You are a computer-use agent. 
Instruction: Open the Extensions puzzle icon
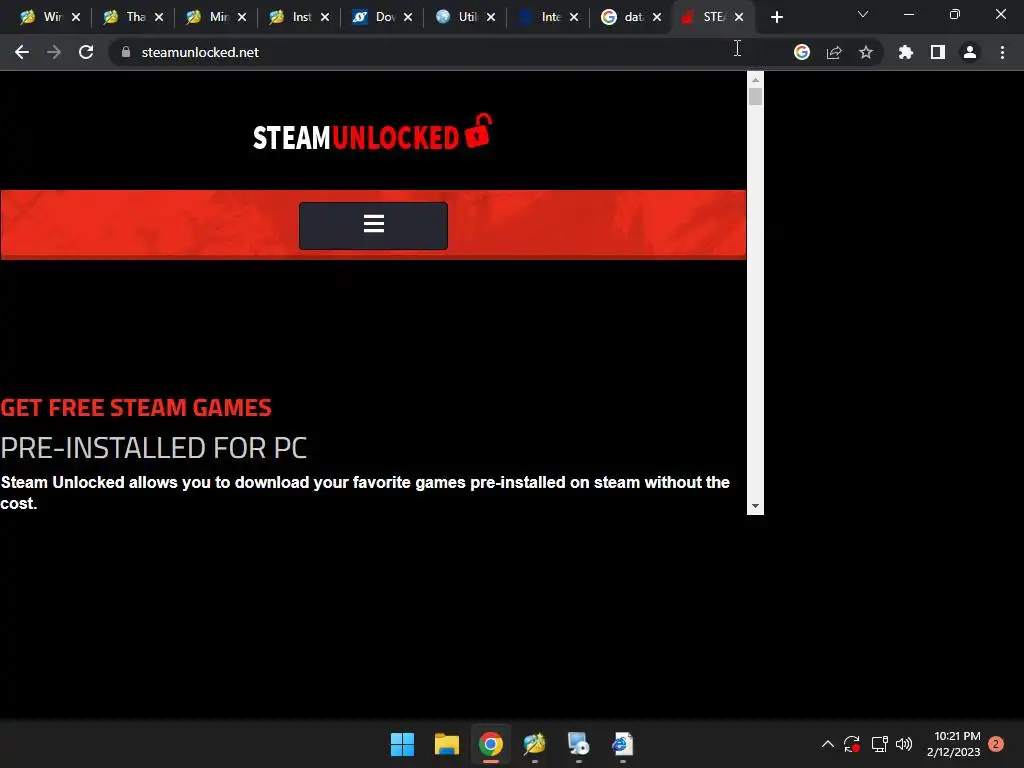click(906, 52)
